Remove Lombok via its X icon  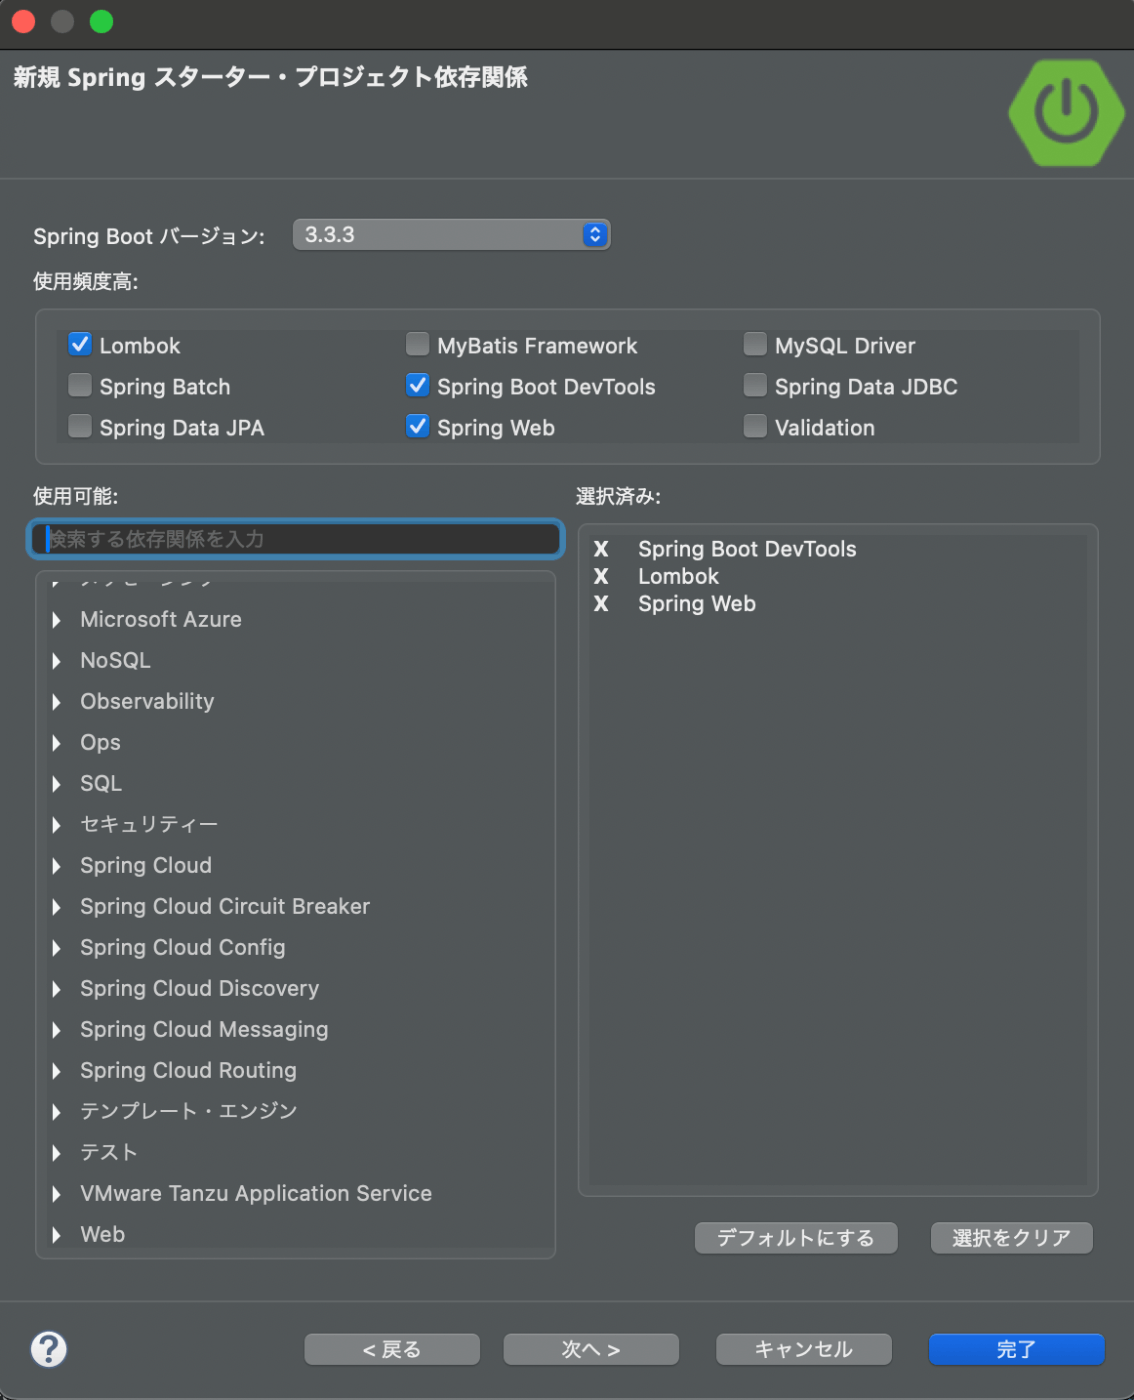[601, 576]
